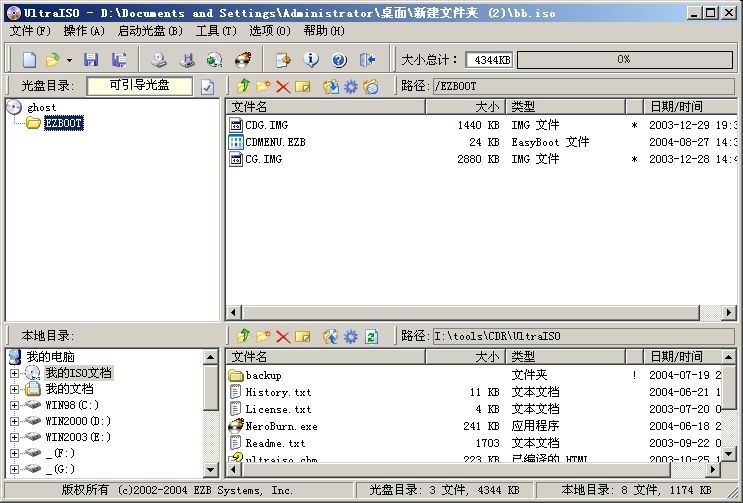Expand the 我的文档 tree node

(14, 389)
